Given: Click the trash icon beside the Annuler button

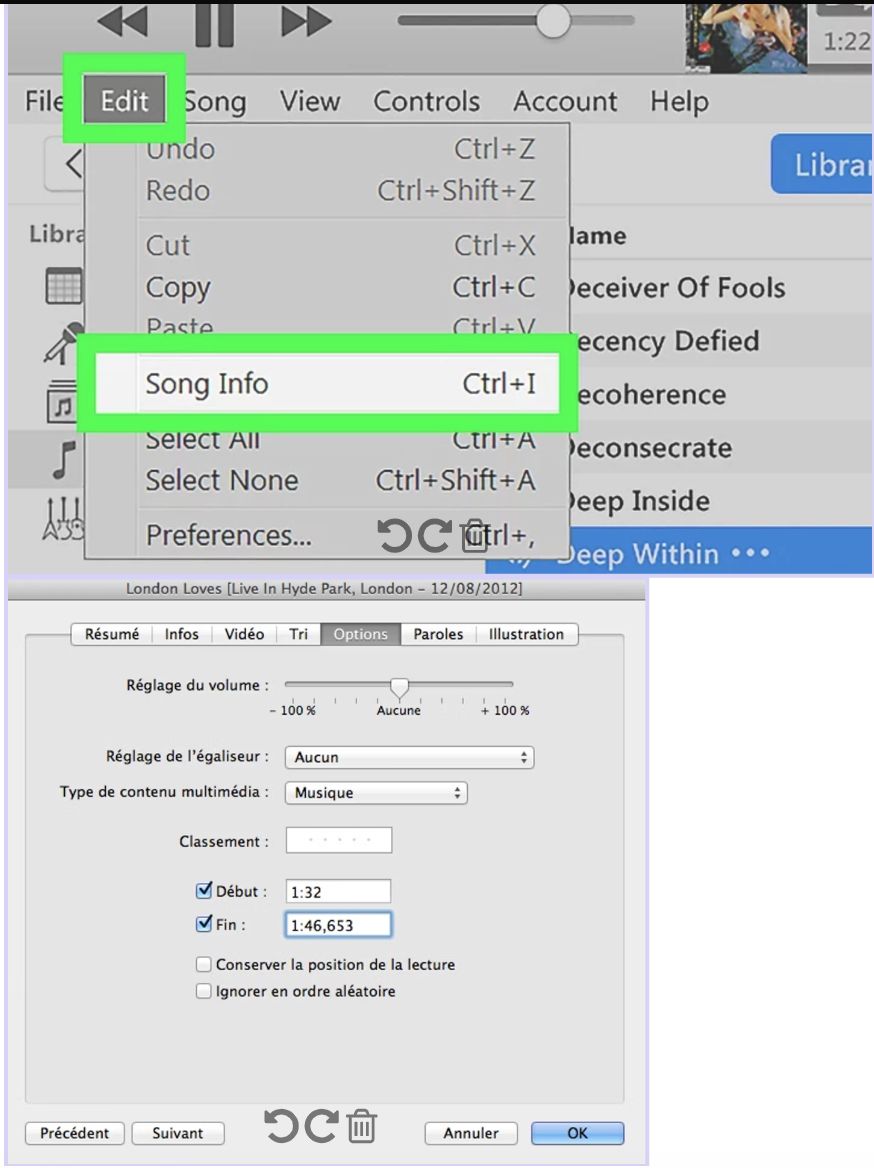Looking at the screenshot, I should [x=361, y=1127].
